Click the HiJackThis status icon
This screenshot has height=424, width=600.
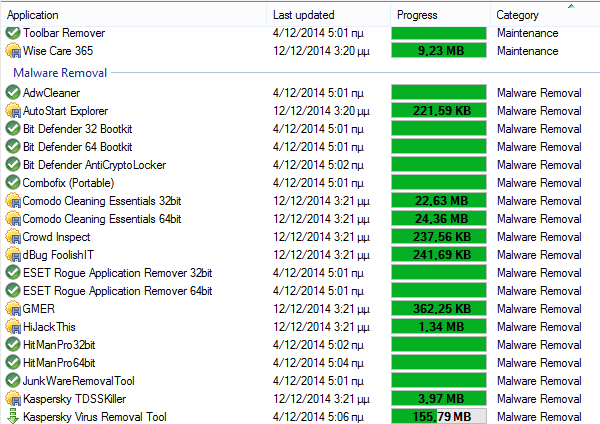coord(13,326)
